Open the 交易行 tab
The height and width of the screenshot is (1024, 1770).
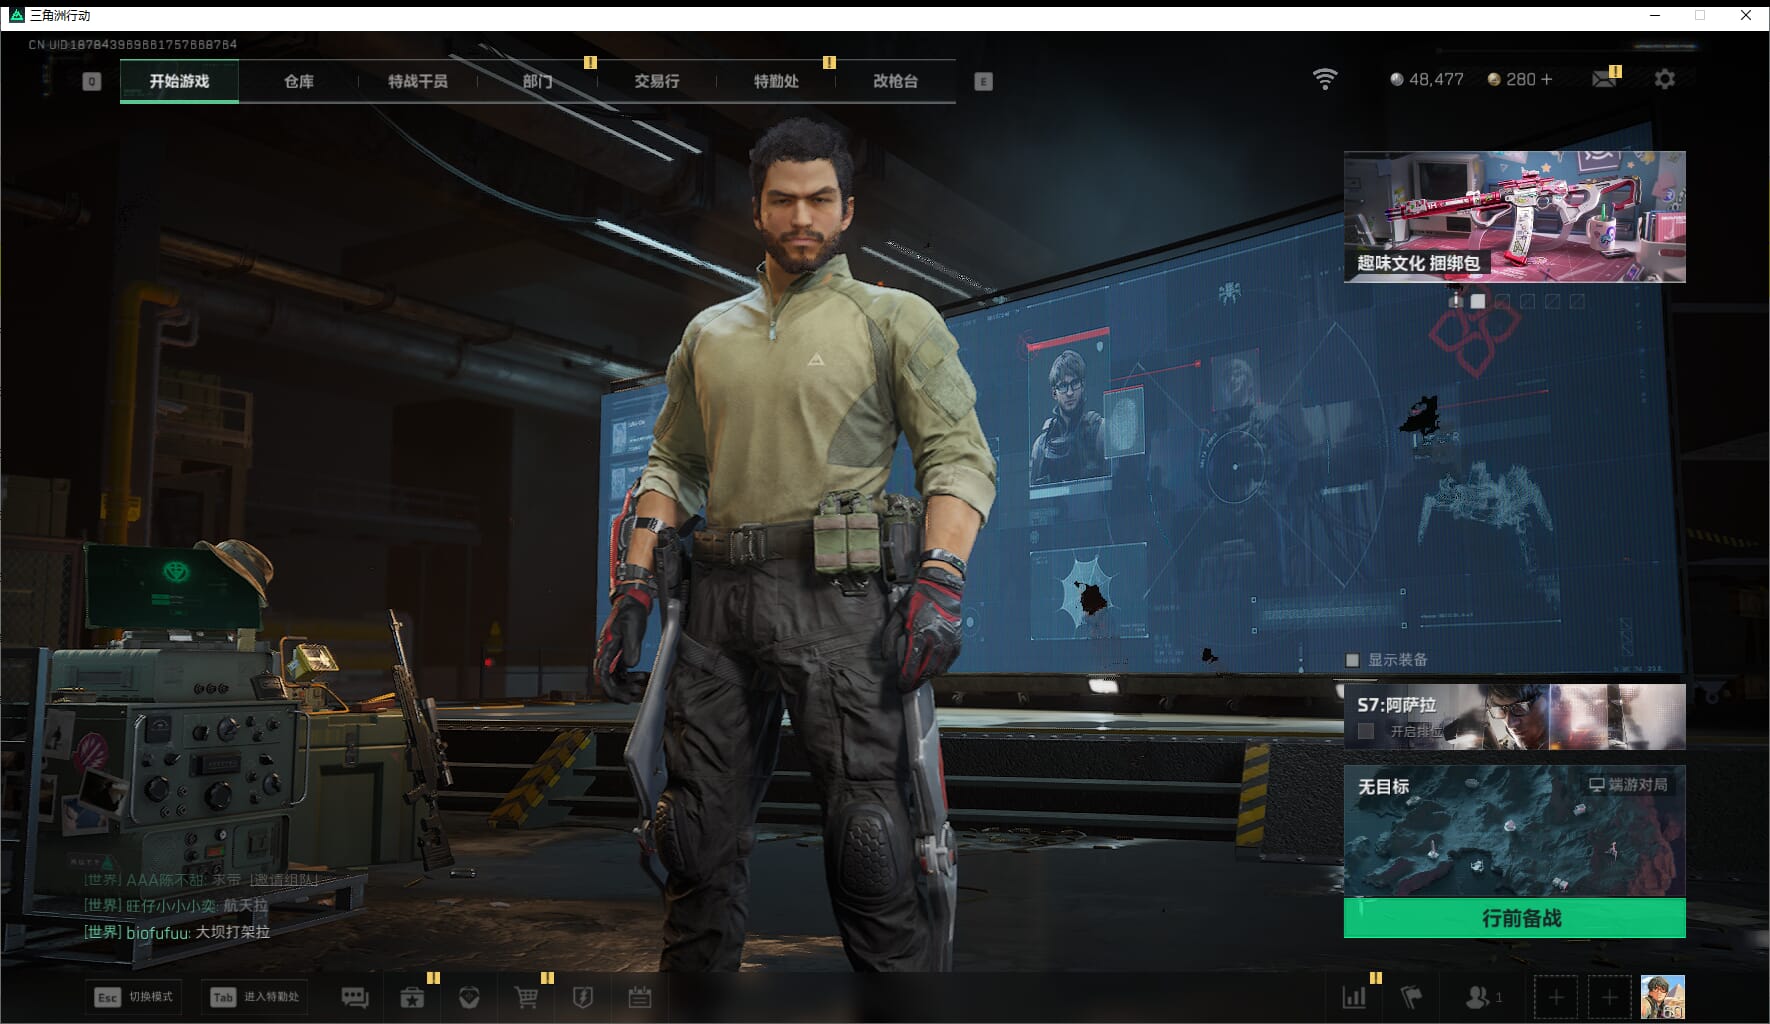click(657, 81)
